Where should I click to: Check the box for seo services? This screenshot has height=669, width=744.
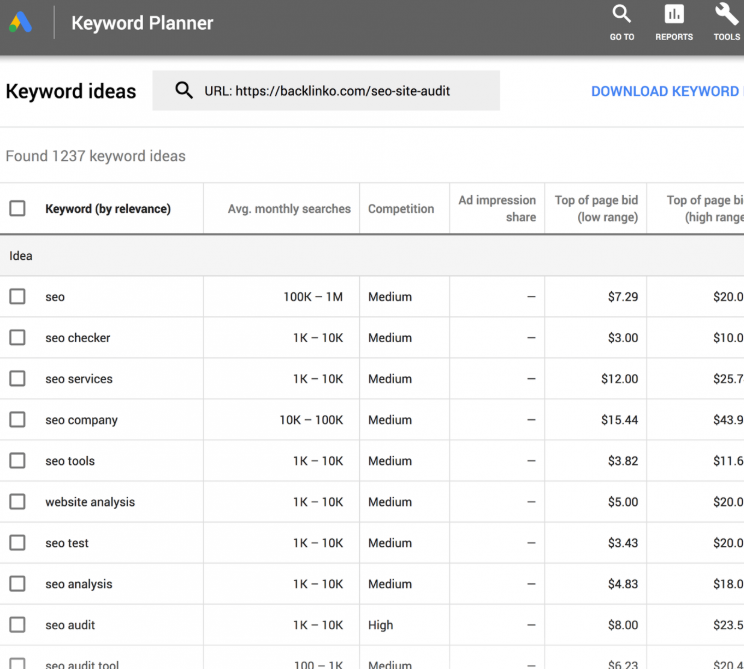pyautogui.click(x=18, y=379)
